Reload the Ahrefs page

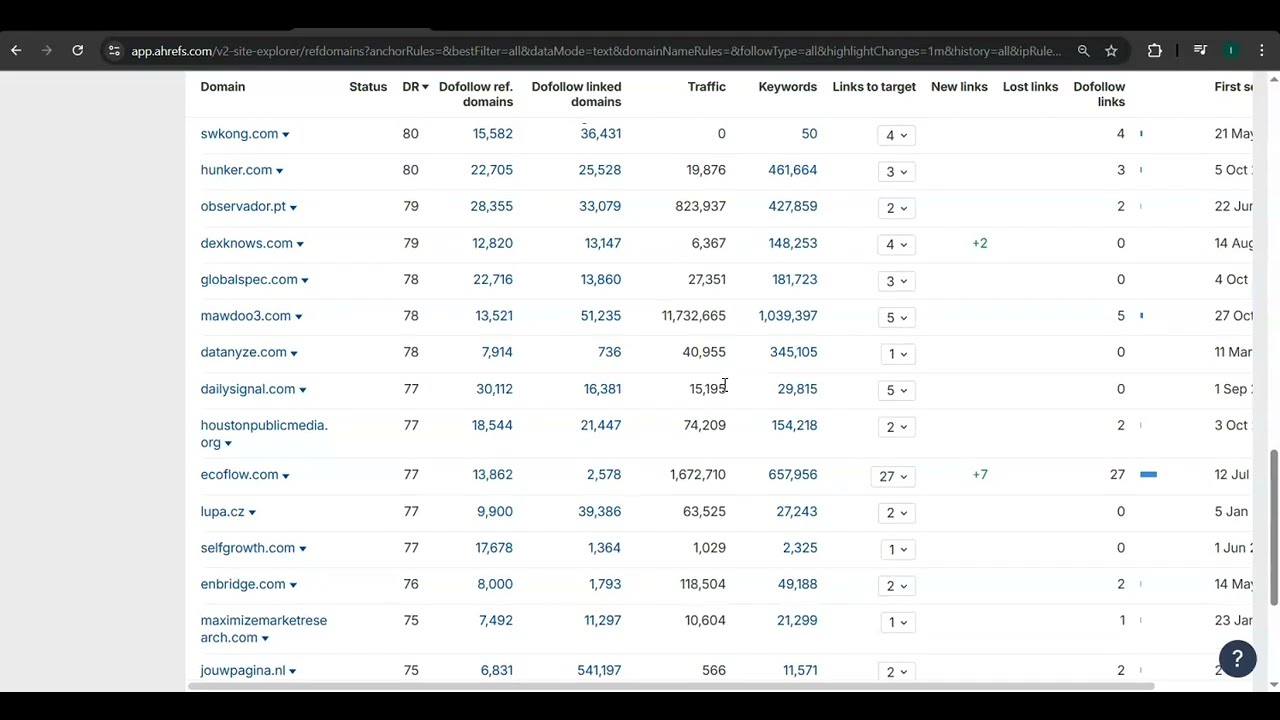pos(77,51)
